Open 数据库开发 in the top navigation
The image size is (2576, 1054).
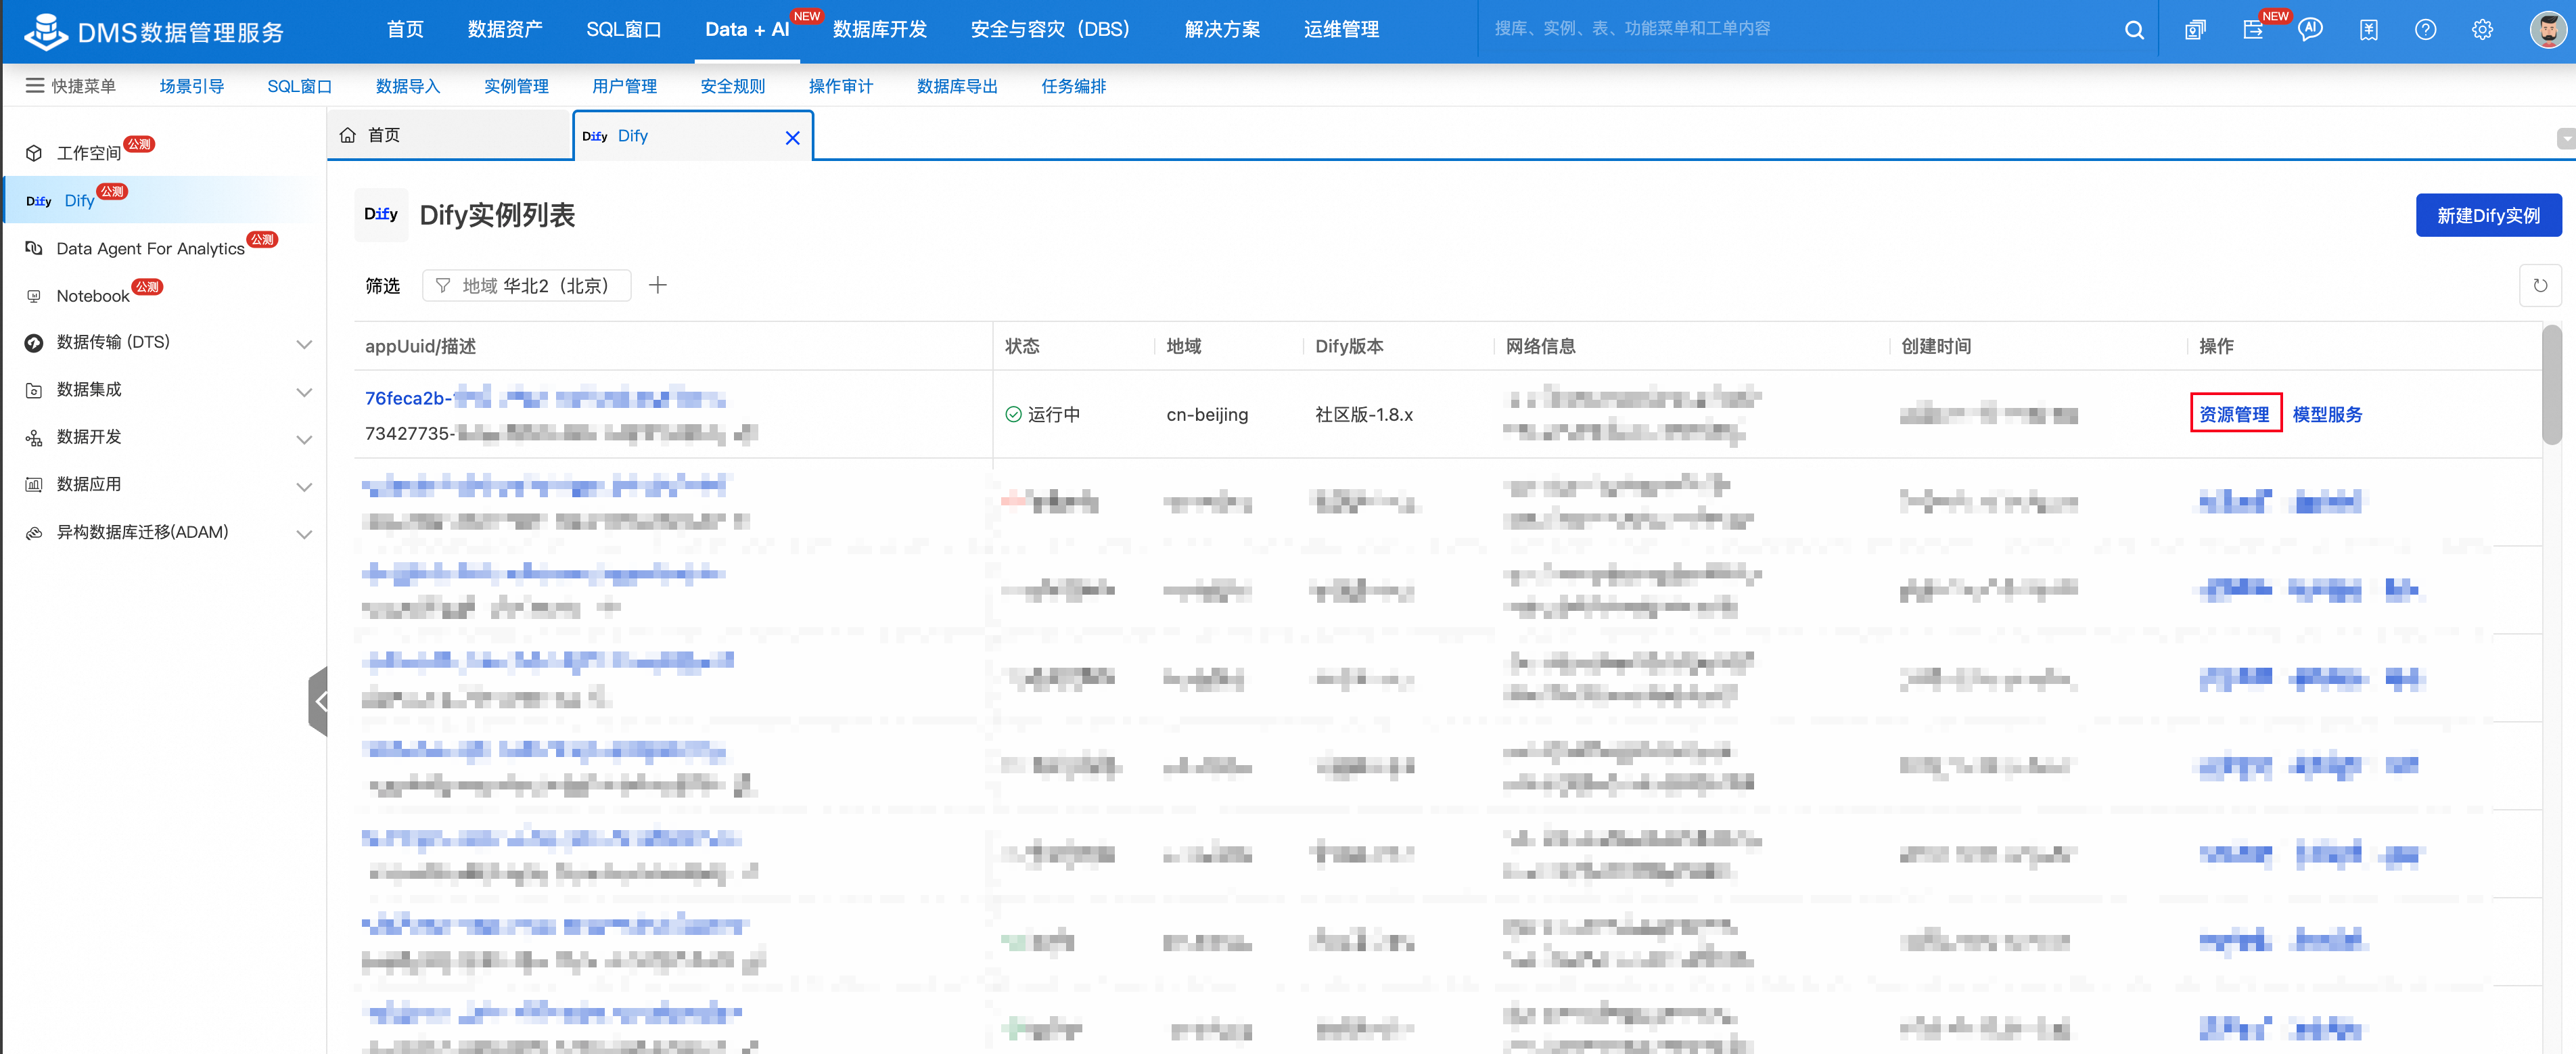(x=880, y=30)
